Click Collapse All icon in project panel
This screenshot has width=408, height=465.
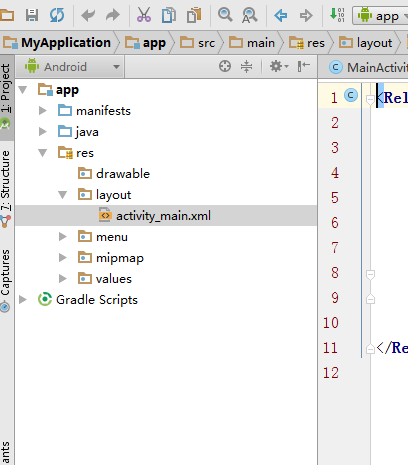pos(246,66)
